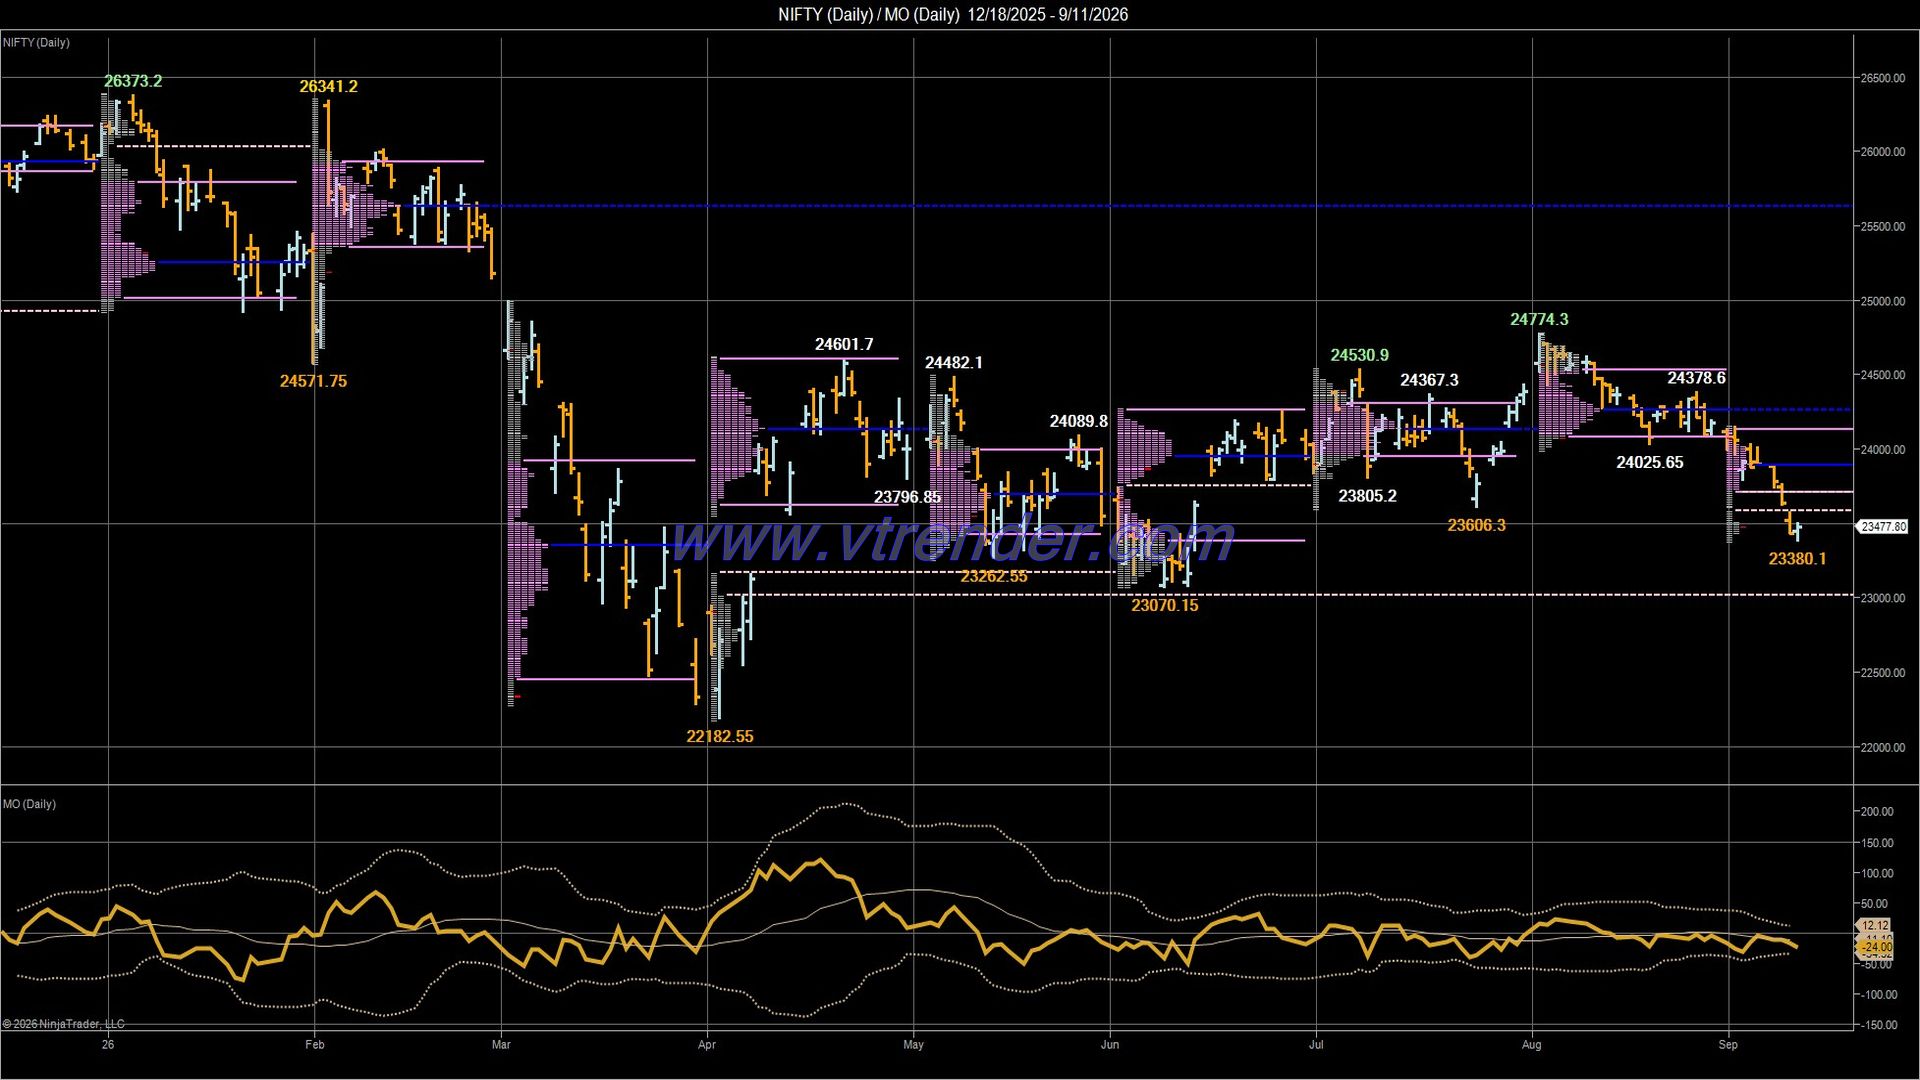The width and height of the screenshot is (1920, 1080).
Task: Click the Aug date axis label
Action: 1531,1045
